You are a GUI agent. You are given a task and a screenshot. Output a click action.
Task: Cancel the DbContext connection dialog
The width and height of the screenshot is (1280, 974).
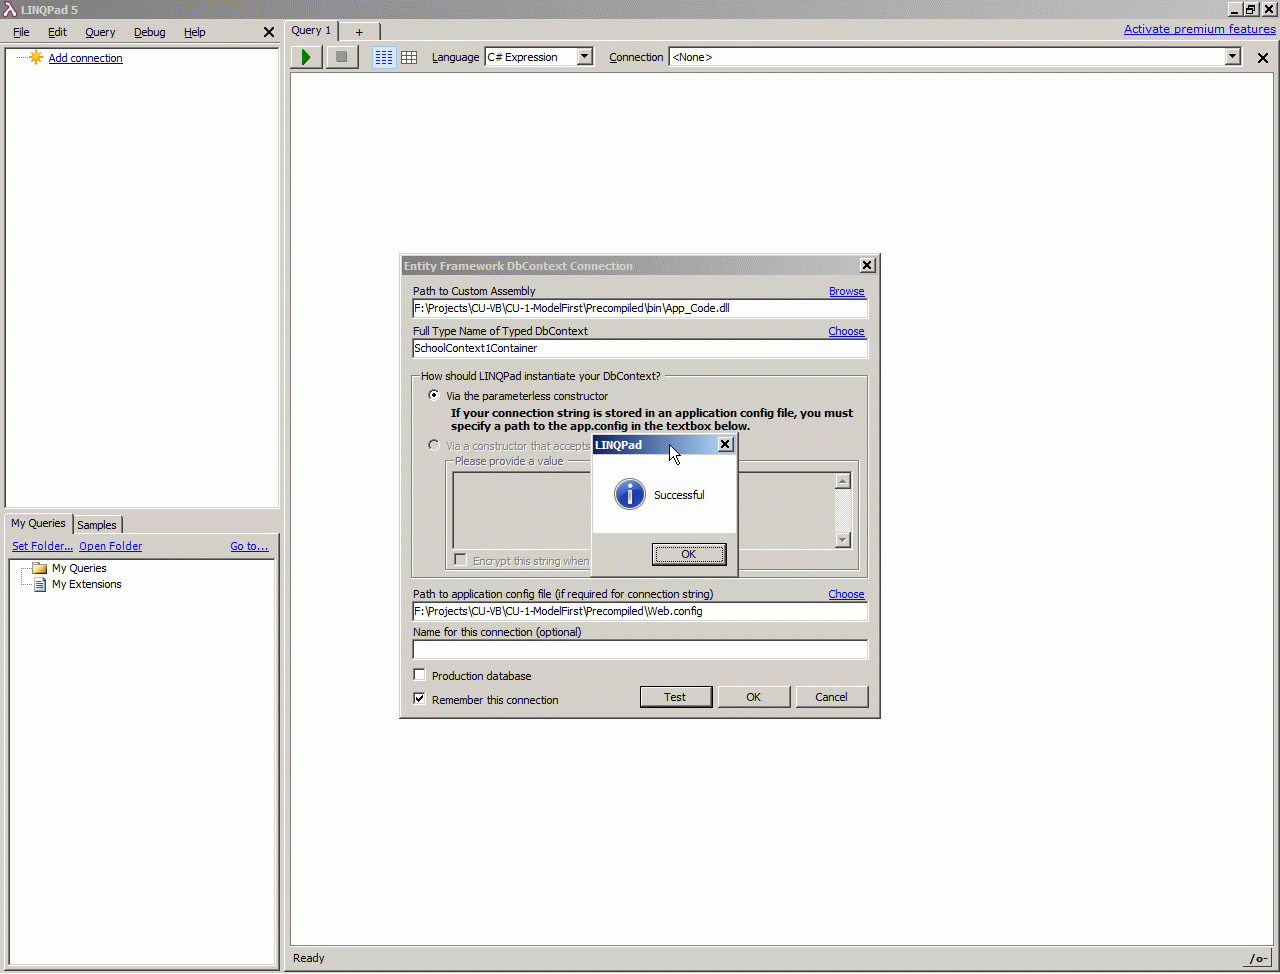832,697
